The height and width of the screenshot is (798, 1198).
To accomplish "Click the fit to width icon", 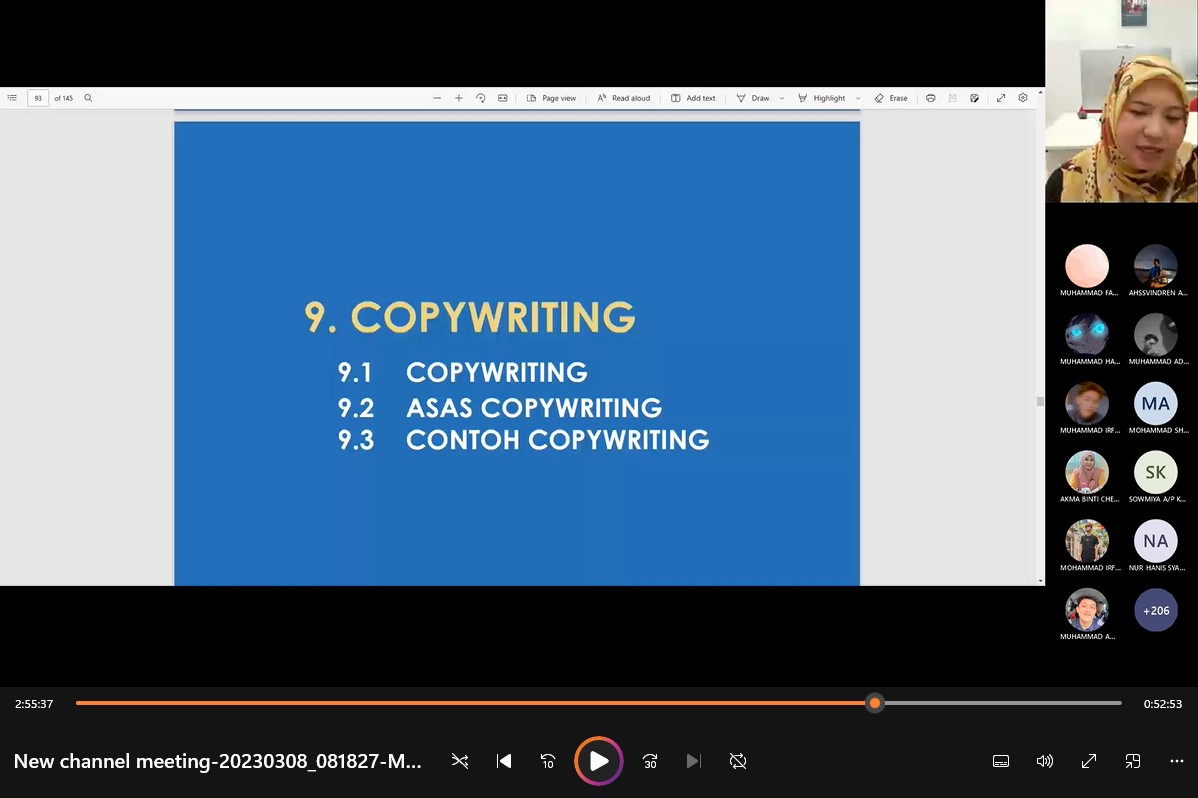I will 503,98.
